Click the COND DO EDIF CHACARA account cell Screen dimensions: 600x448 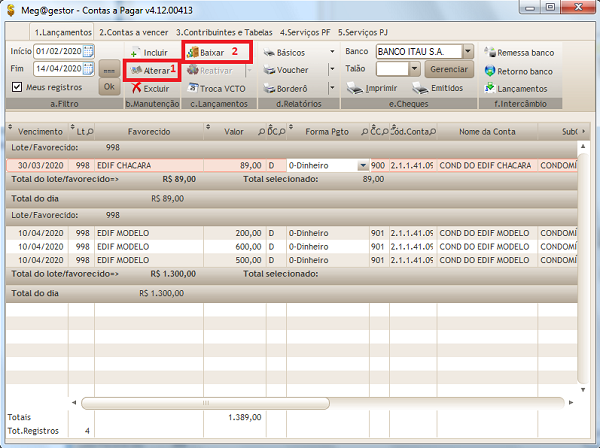pyautogui.click(x=485, y=166)
